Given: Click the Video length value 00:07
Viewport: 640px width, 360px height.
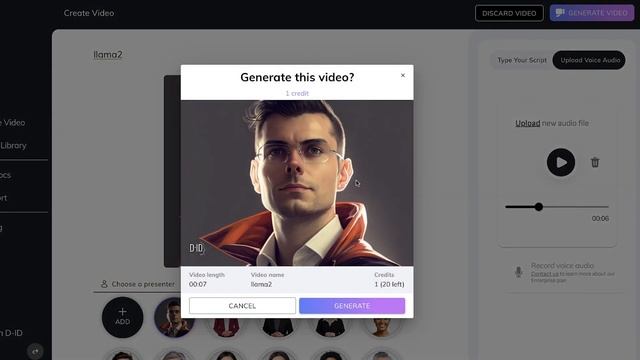Looking at the screenshot, I should [198, 284].
